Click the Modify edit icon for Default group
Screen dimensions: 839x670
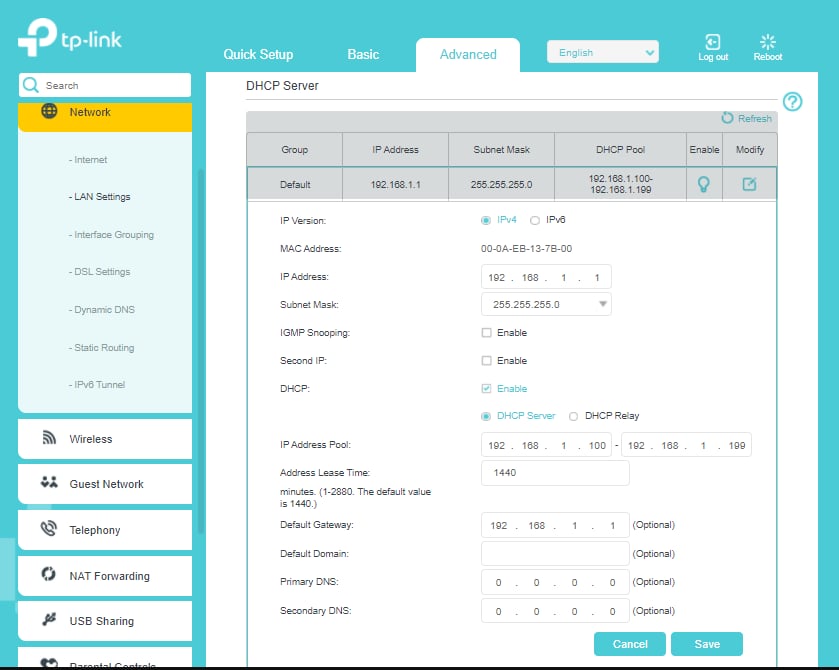tap(749, 184)
